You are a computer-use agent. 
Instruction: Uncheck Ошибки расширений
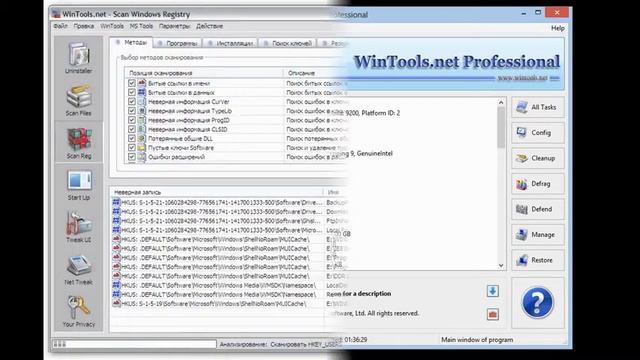131,157
